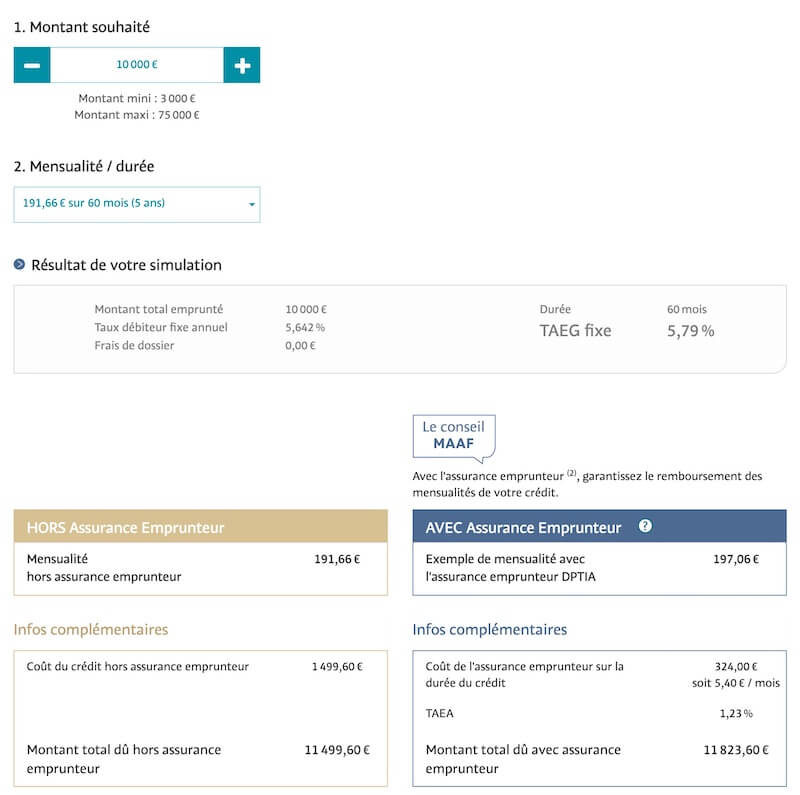The height and width of the screenshot is (795, 800).
Task: Select the HORS Assurance Emprunteur header
Action: [200, 527]
